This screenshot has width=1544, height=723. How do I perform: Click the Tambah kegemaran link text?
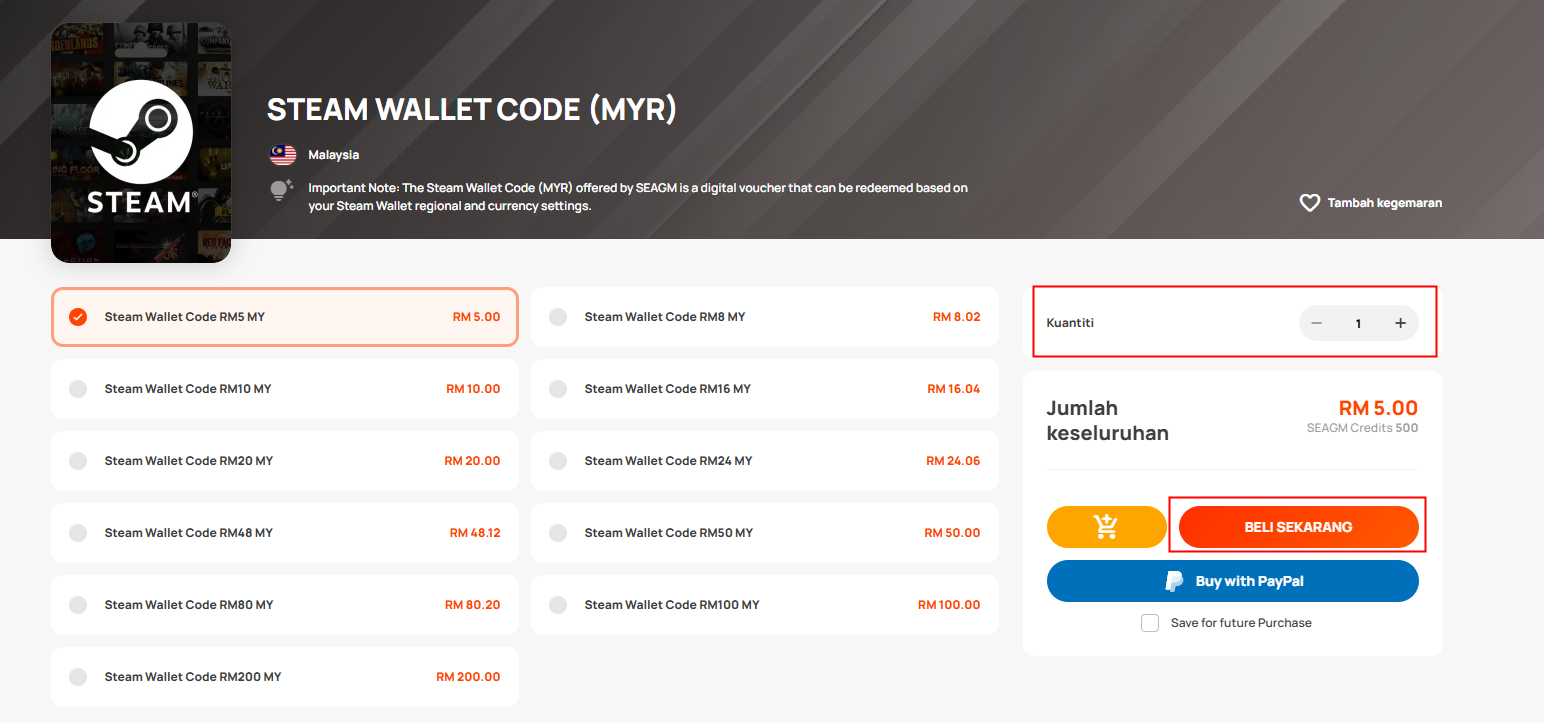(x=1384, y=203)
